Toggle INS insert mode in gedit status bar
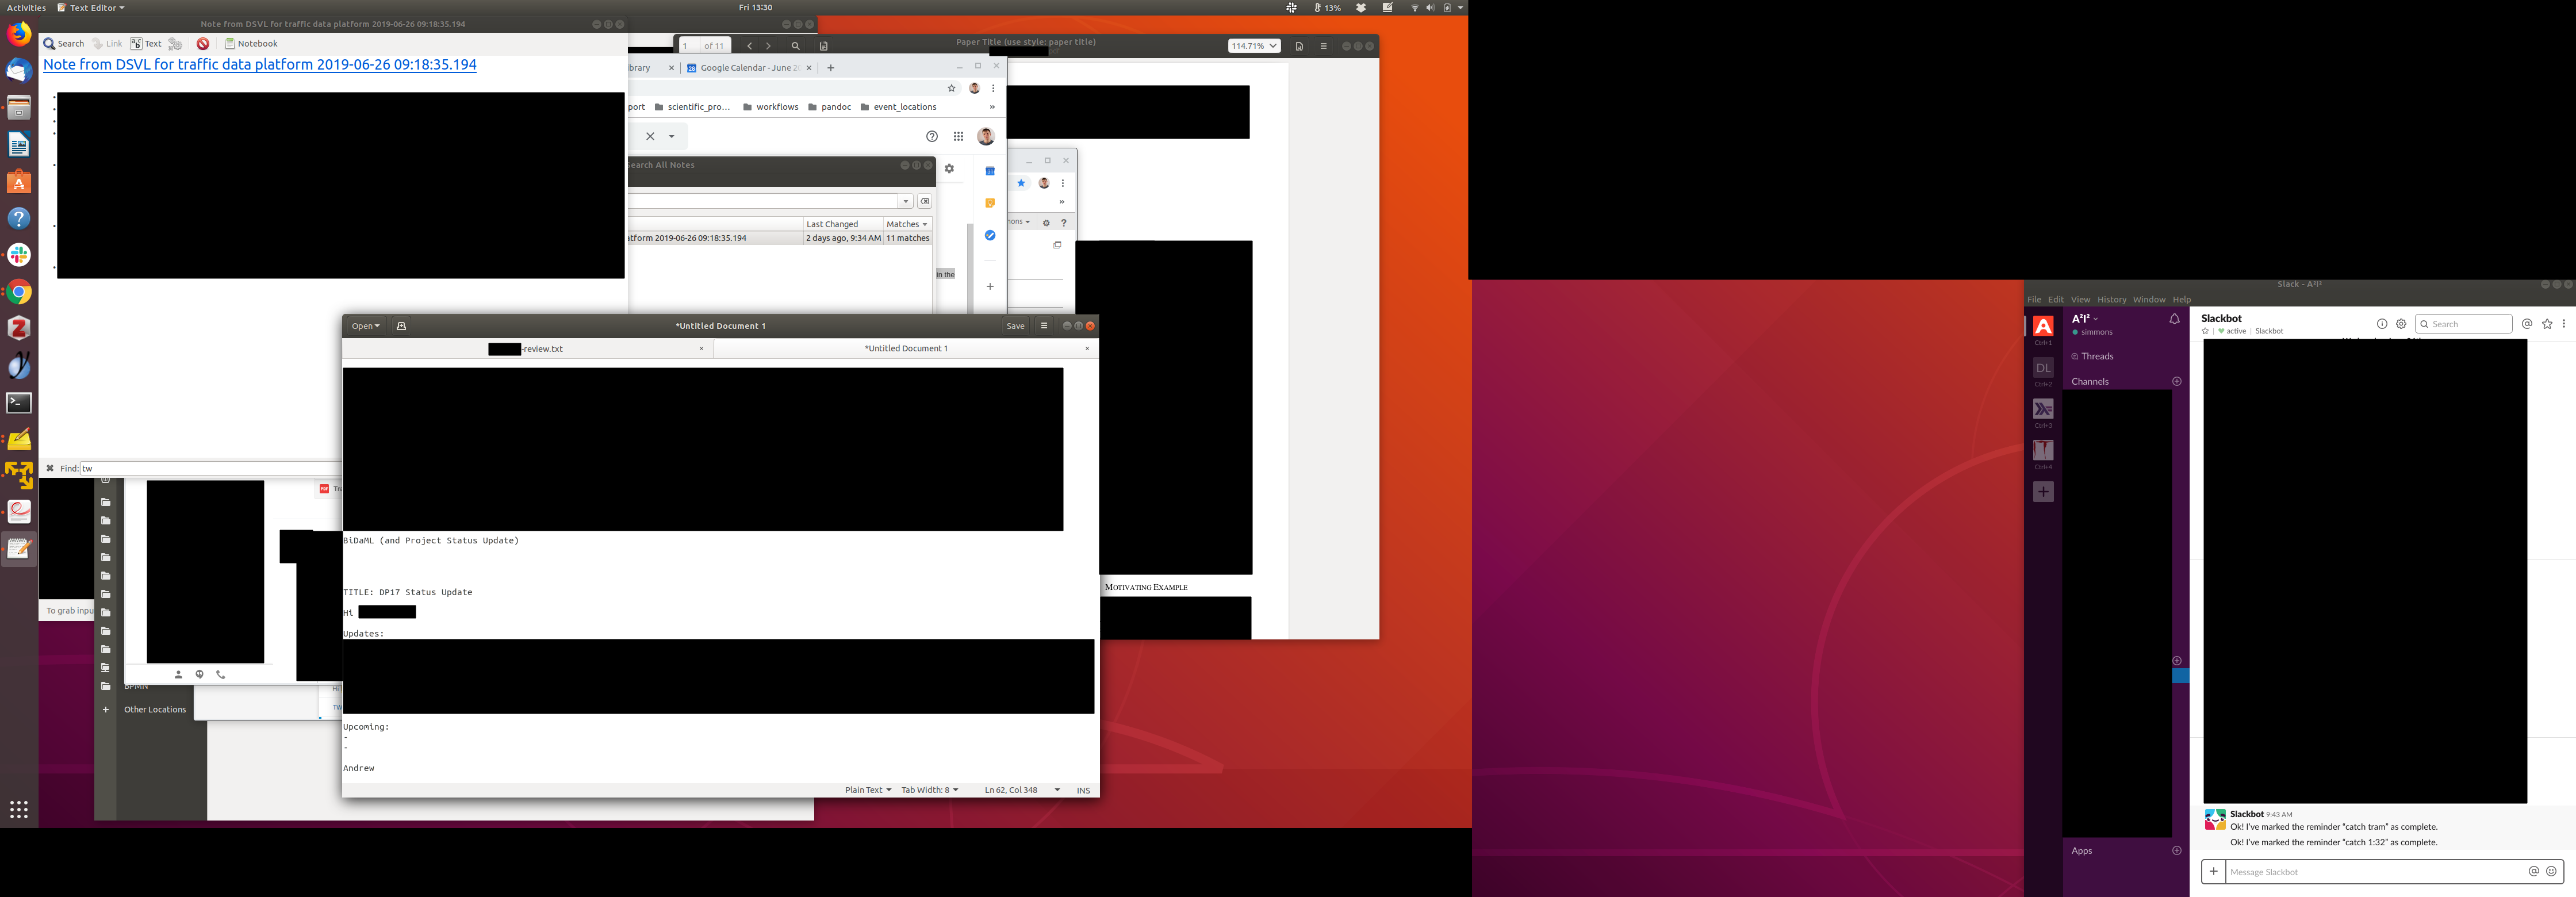Image resolution: width=2576 pixels, height=897 pixels. click(x=1083, y=790)
